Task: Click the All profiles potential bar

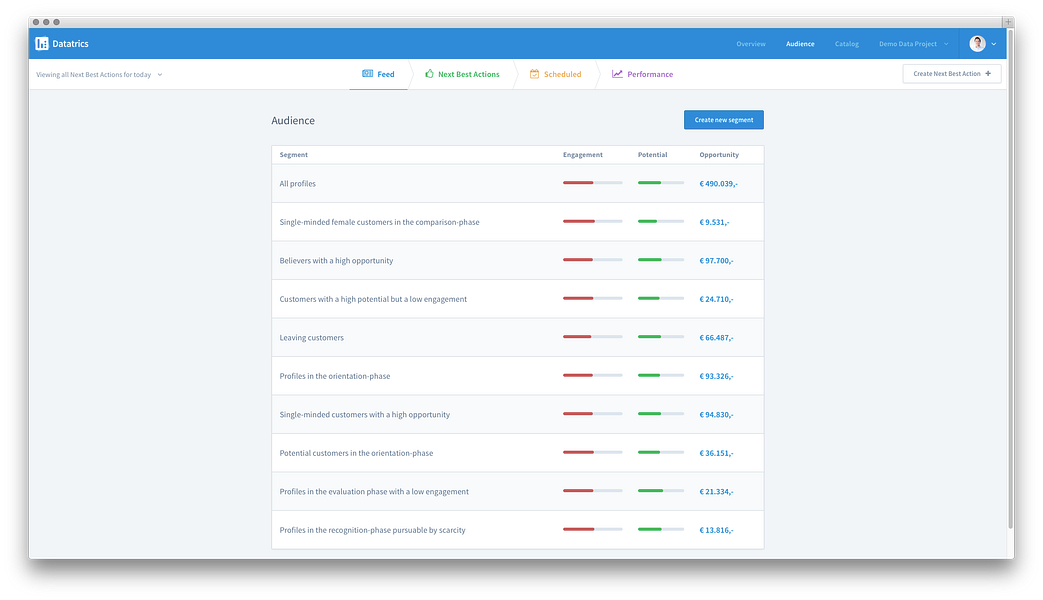Action: coord(661,182)
